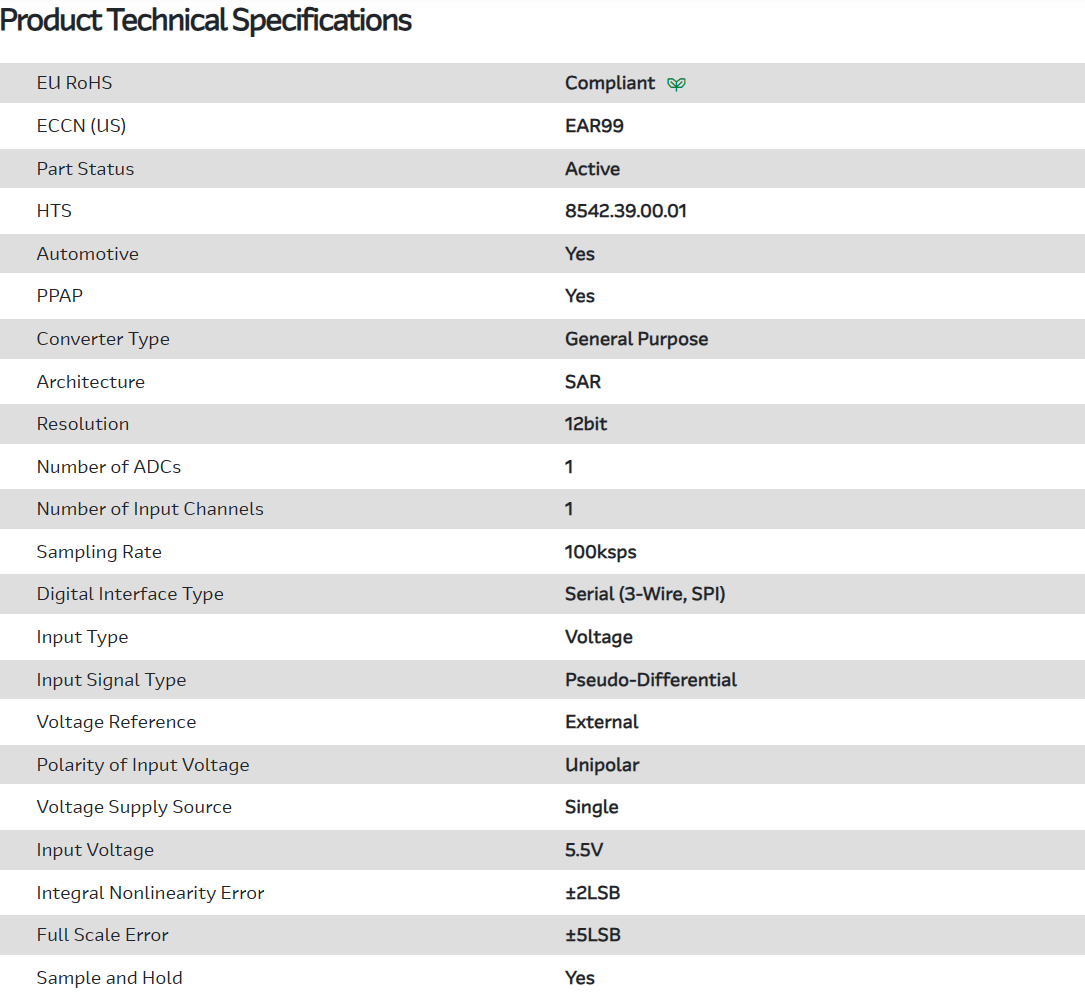Select the 100ksps sampling rate value
The height and width of the screenshot is (996, 1085).
[601, 552]
